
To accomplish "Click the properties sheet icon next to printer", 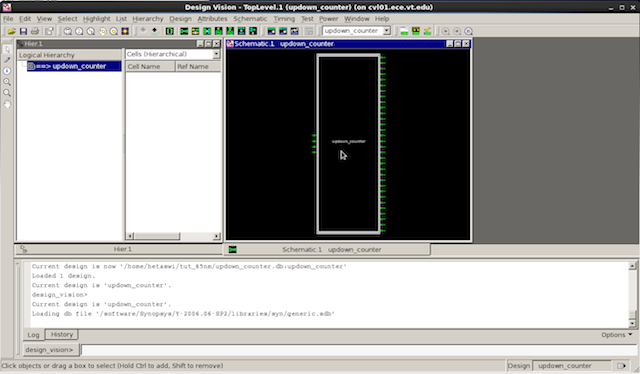I will tap(49, 31).
